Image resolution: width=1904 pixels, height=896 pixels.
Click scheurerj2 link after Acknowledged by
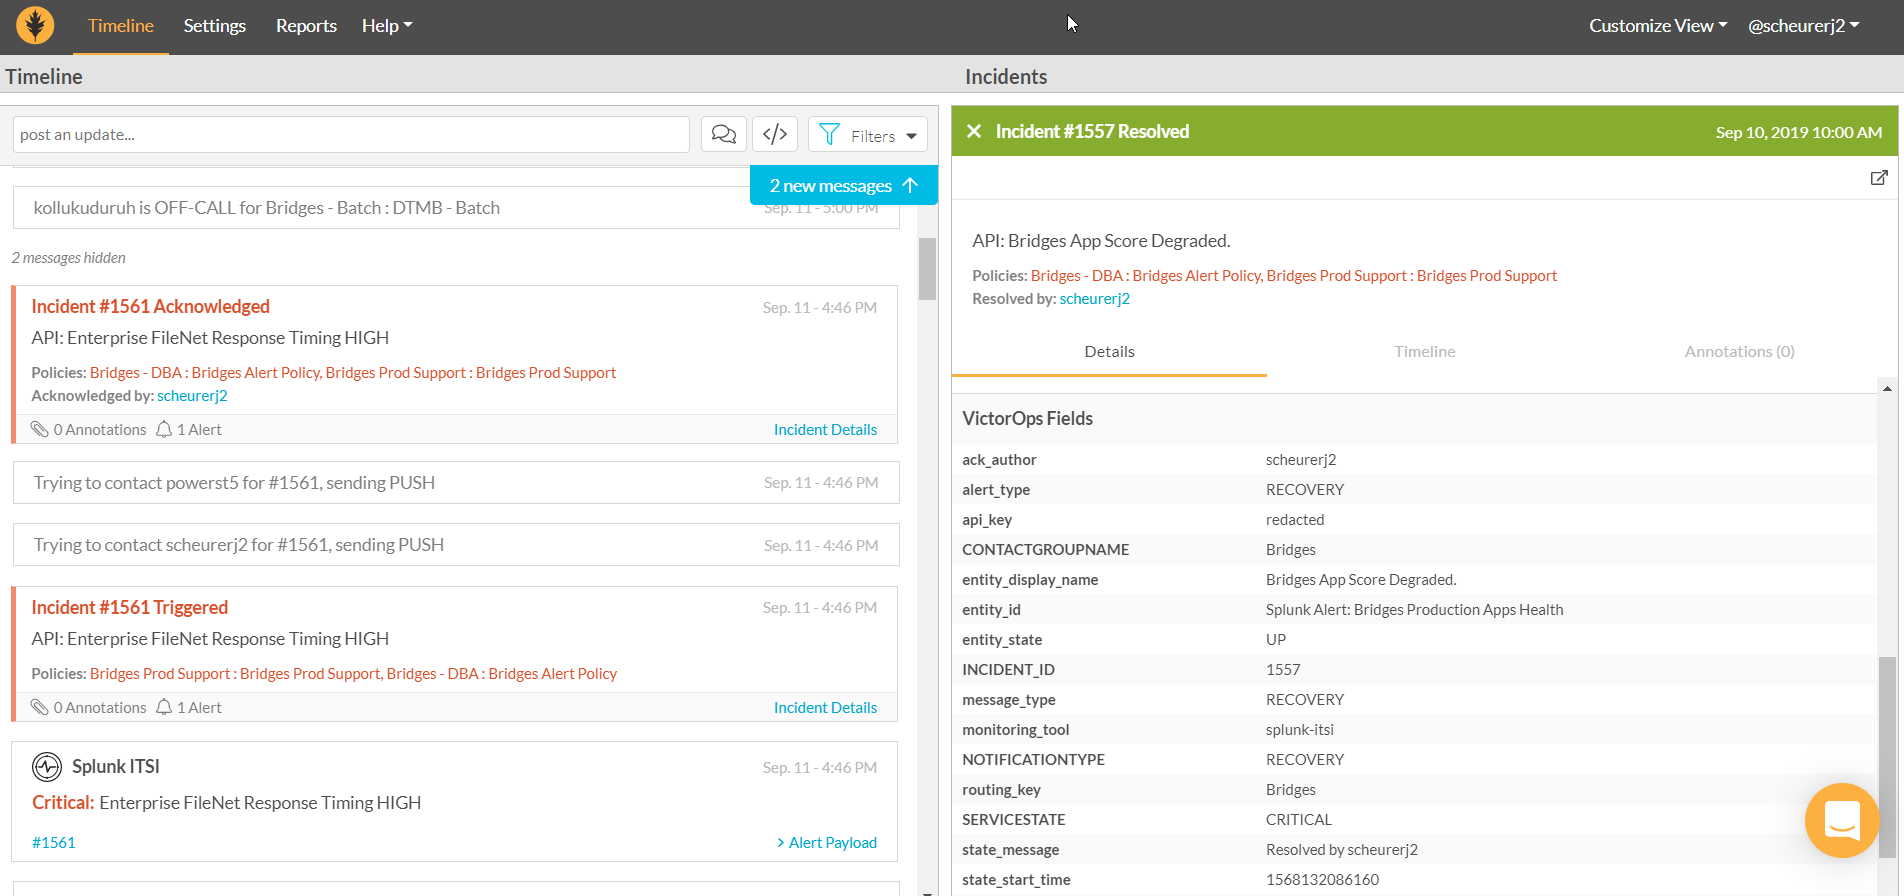click(x=192, y=396)
